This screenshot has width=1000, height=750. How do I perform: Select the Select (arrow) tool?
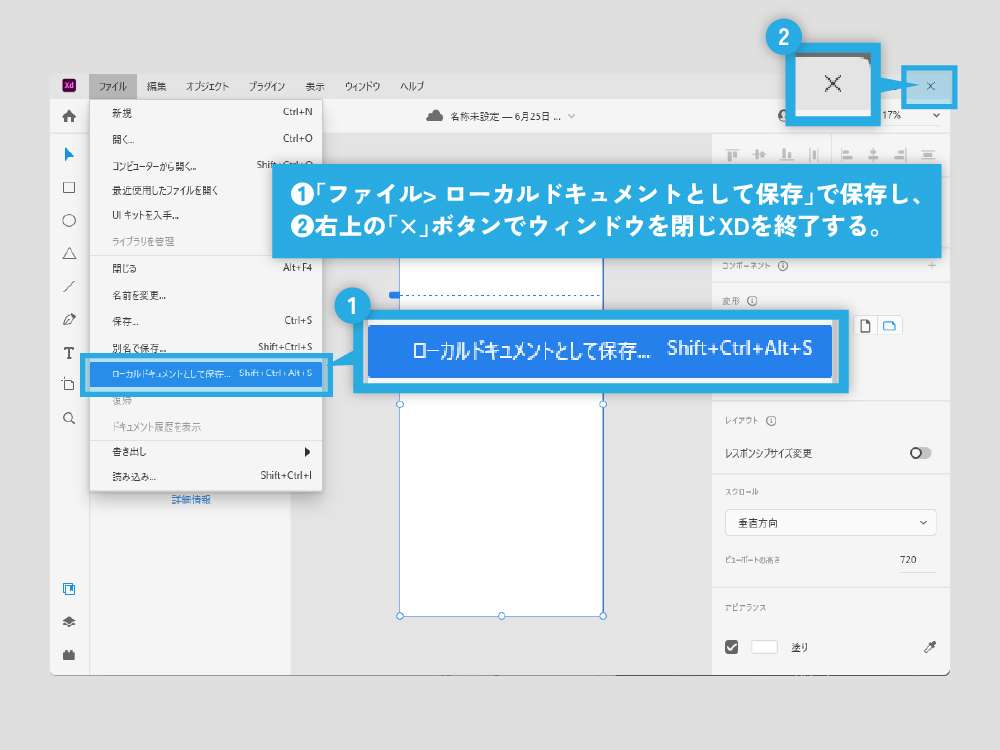click(69, 154)
